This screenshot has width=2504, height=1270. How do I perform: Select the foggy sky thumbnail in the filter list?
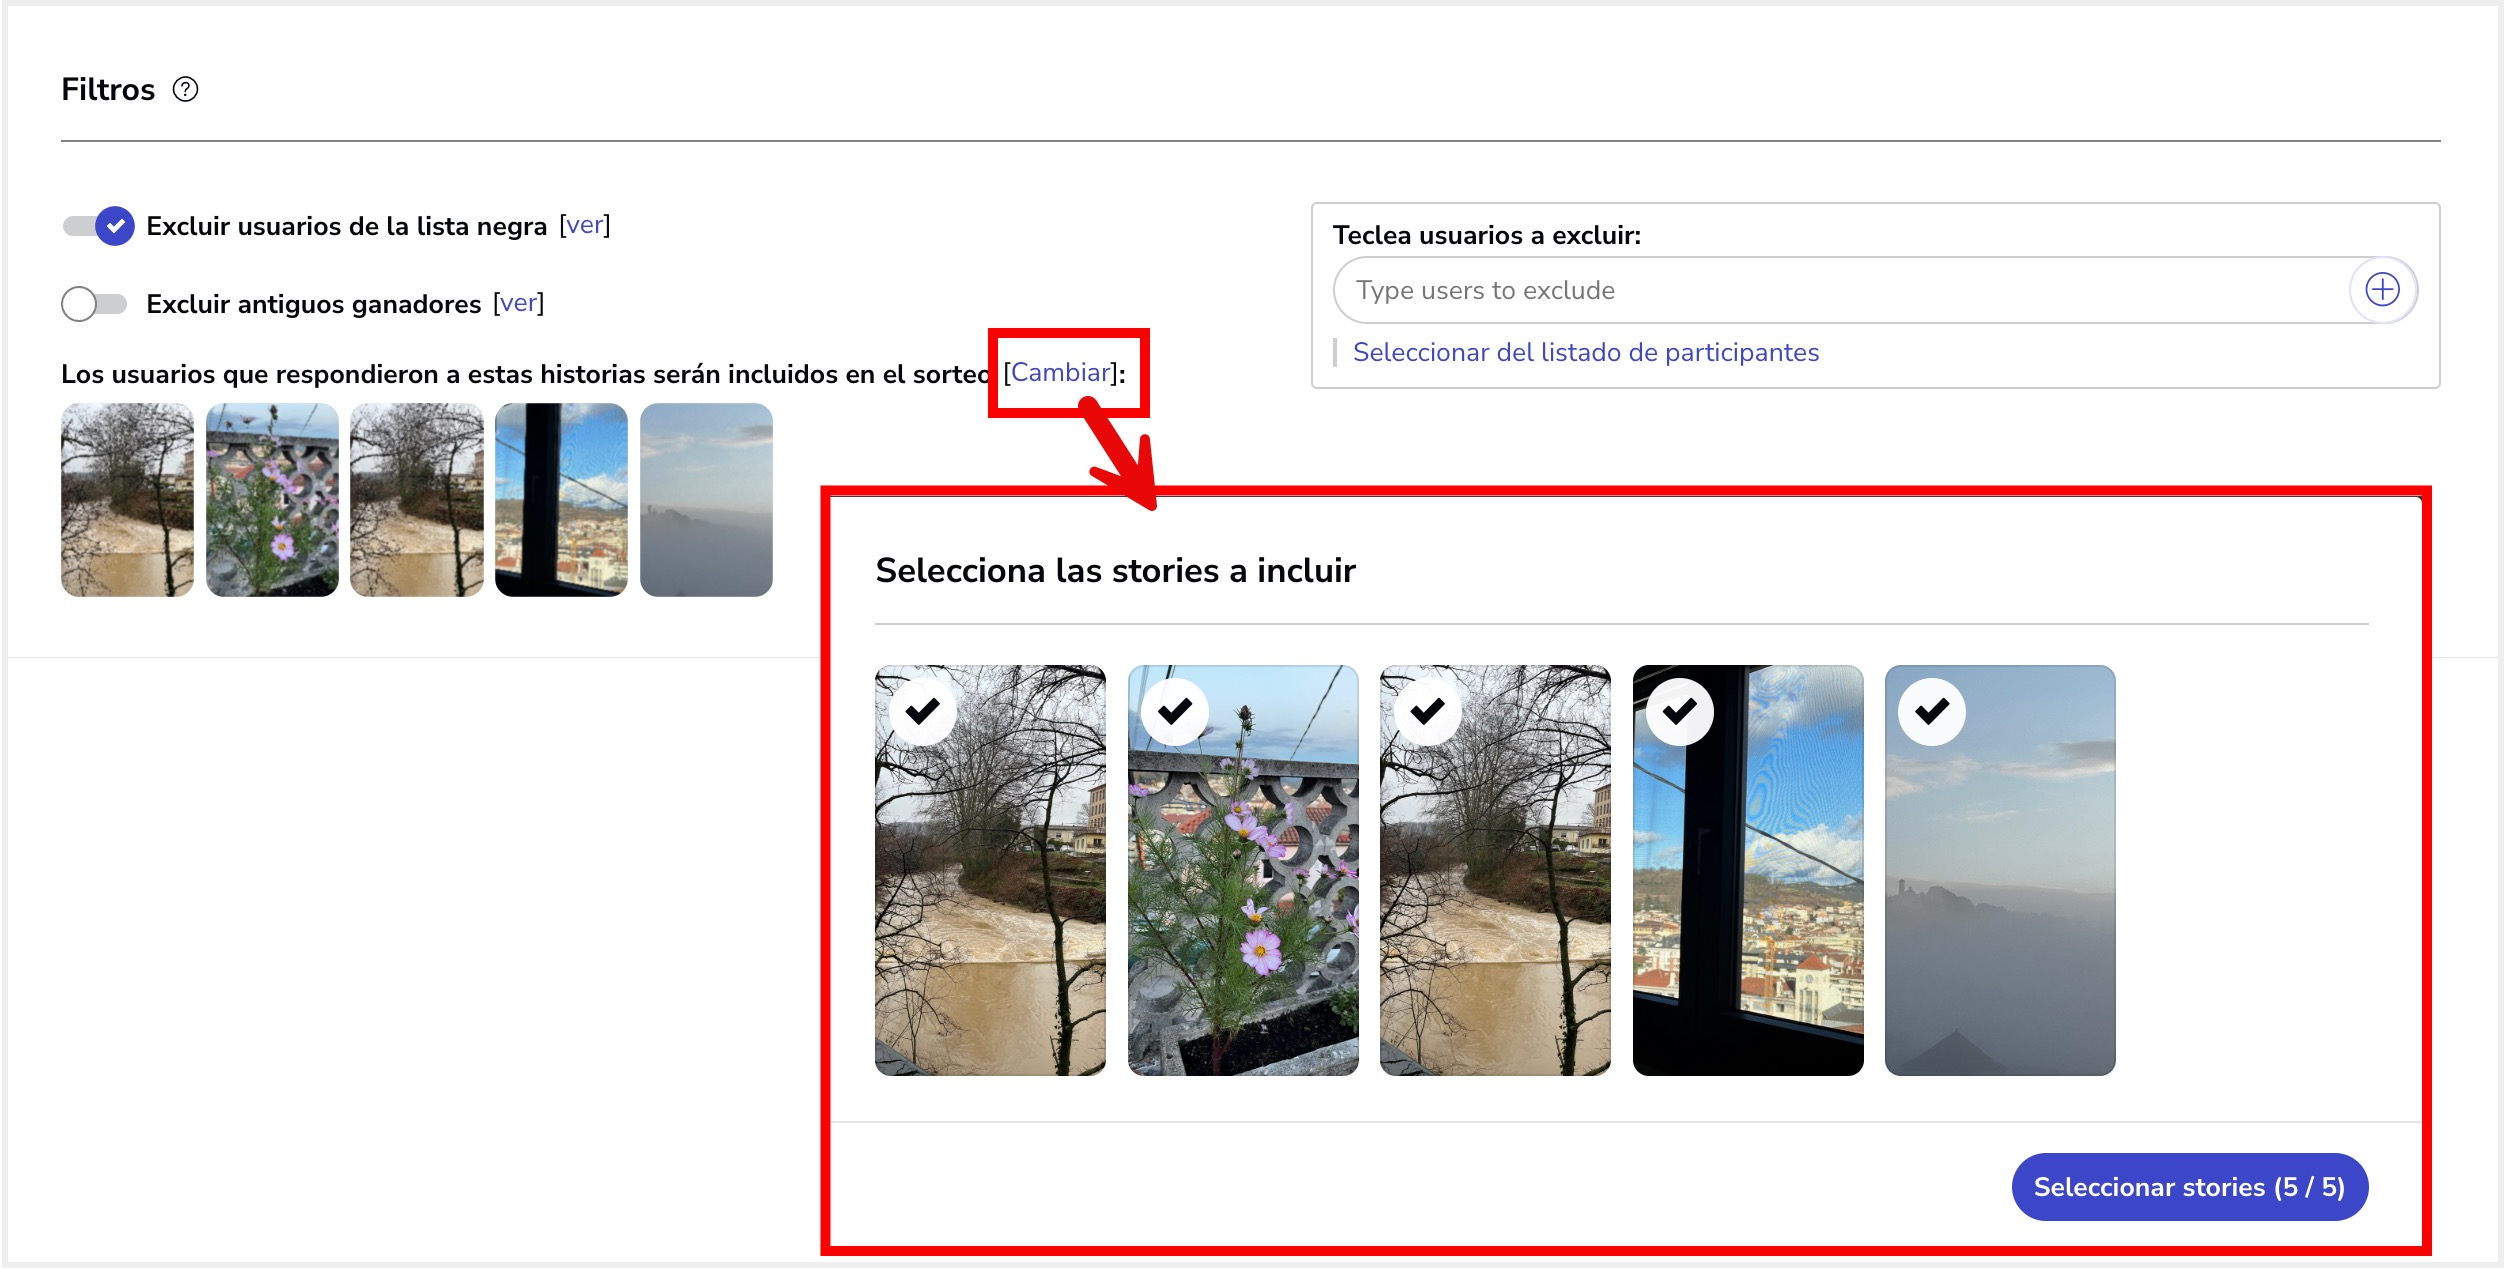click(706, 498)
